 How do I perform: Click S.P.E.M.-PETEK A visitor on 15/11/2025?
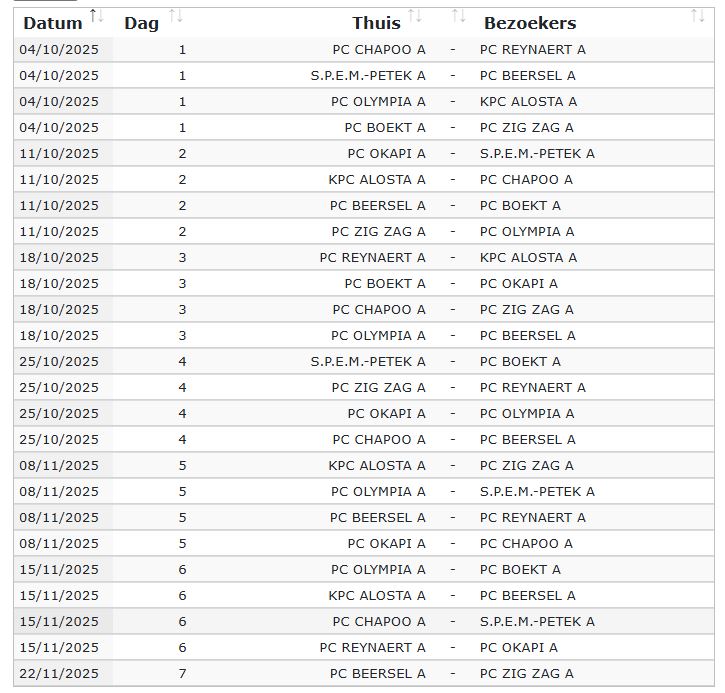(537, 621)
